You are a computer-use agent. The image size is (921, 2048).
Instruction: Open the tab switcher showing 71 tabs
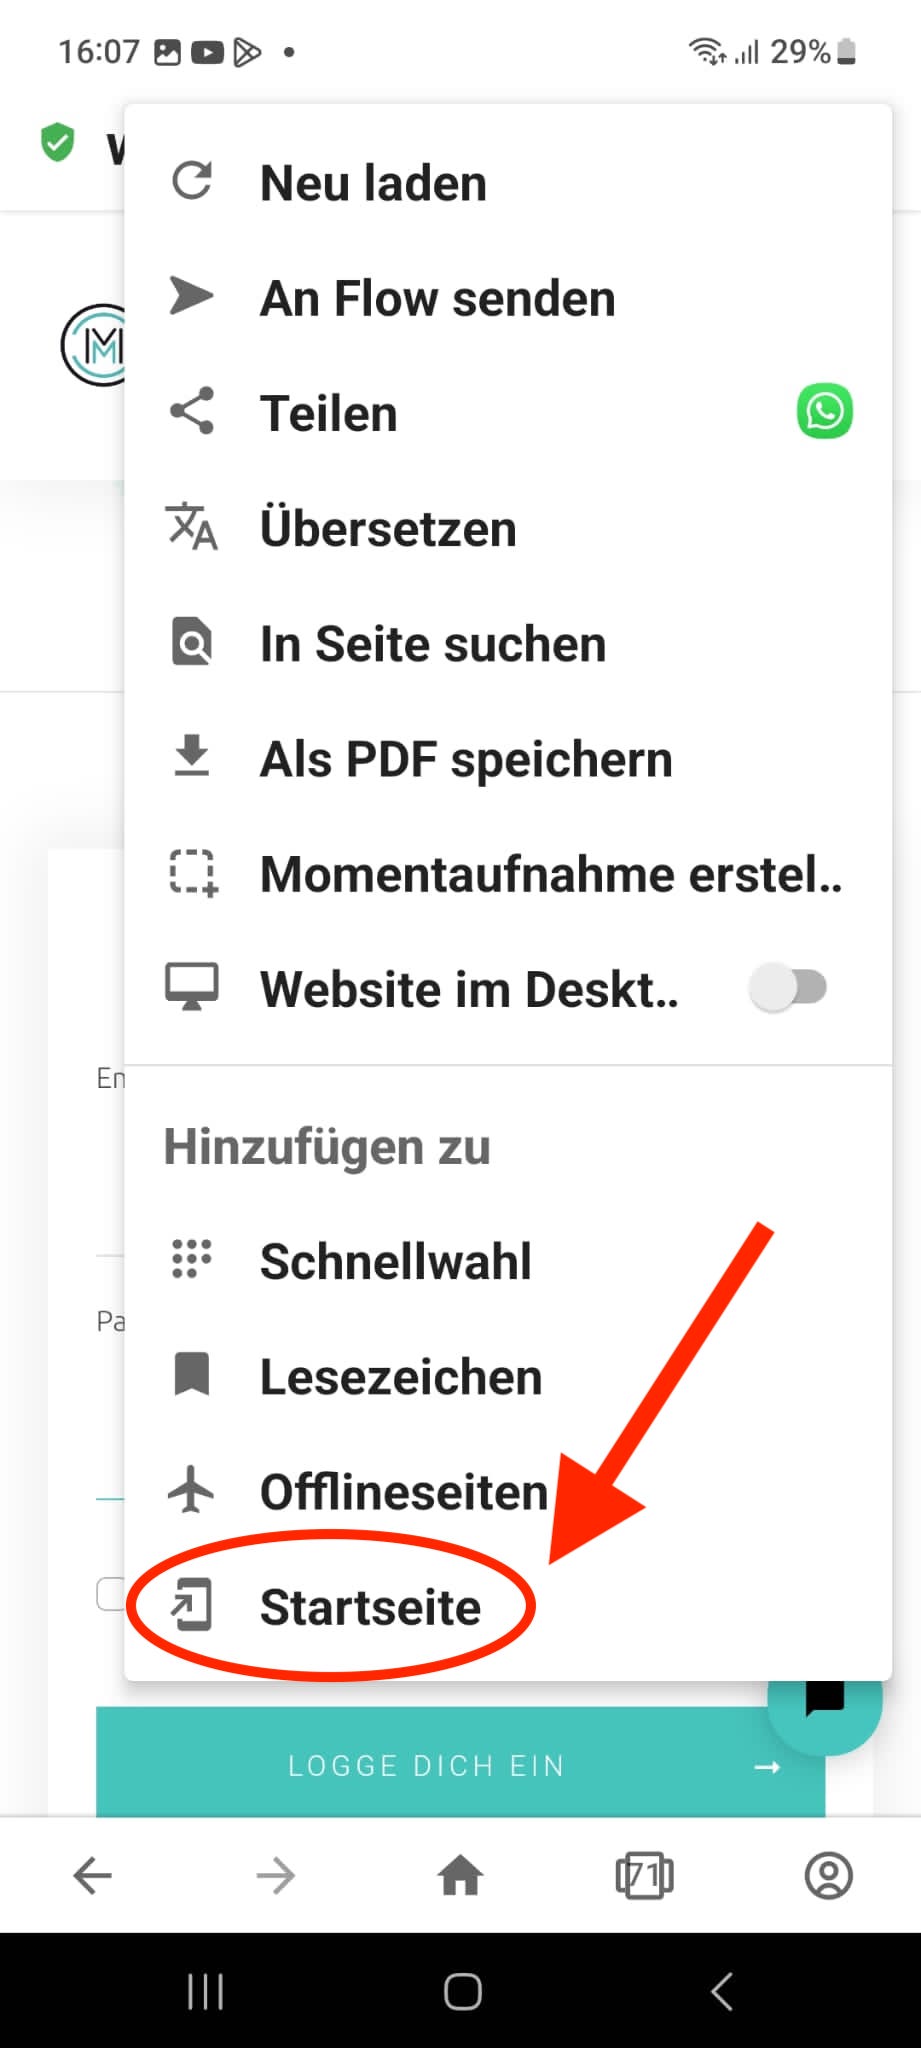644,1876
